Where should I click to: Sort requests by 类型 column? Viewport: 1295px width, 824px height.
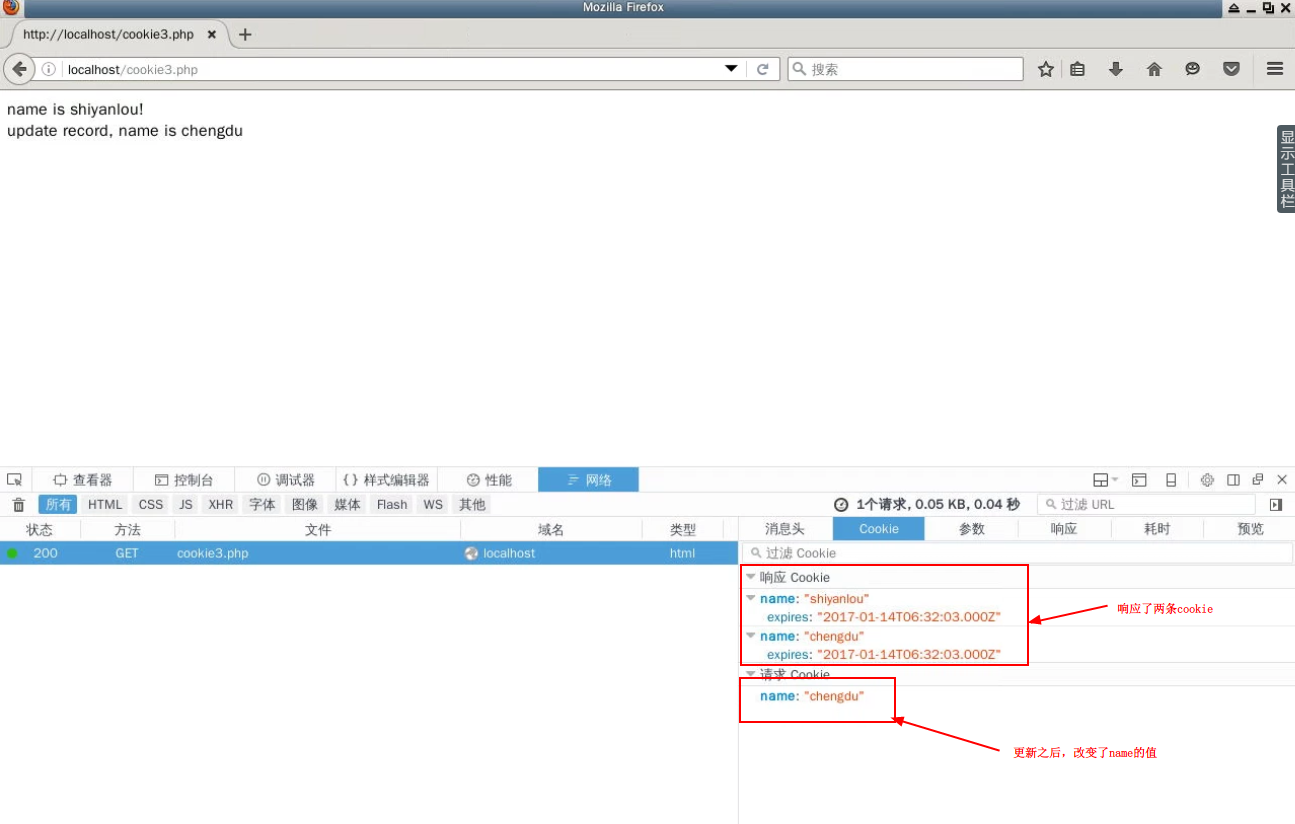tap(683, 530)
